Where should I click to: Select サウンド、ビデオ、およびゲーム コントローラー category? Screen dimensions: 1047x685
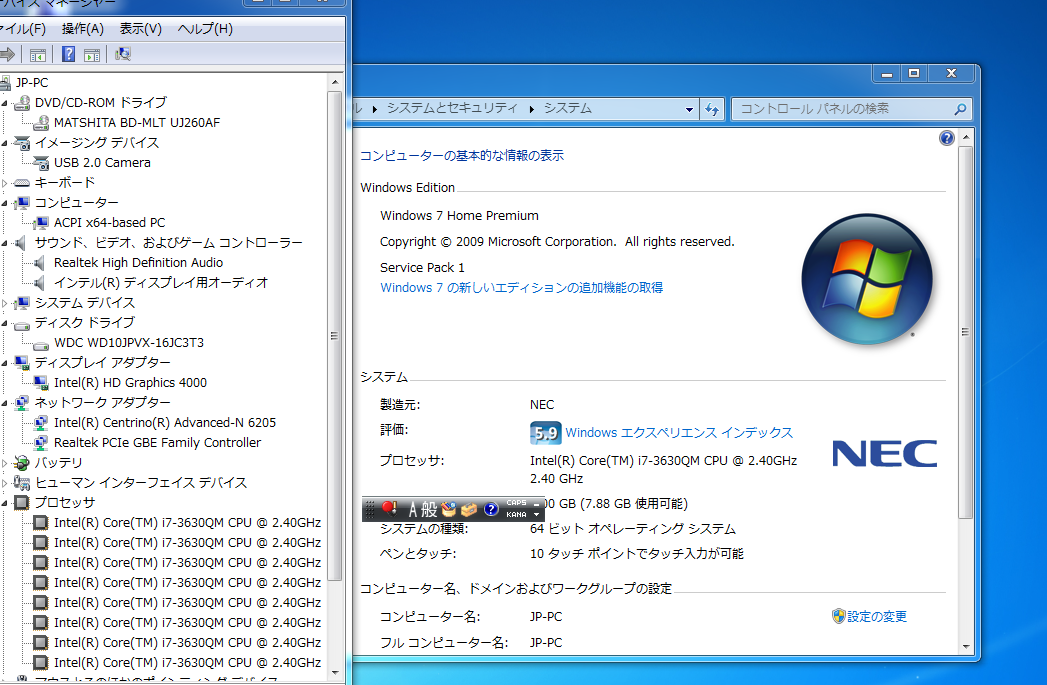click(x=168, y=243)
